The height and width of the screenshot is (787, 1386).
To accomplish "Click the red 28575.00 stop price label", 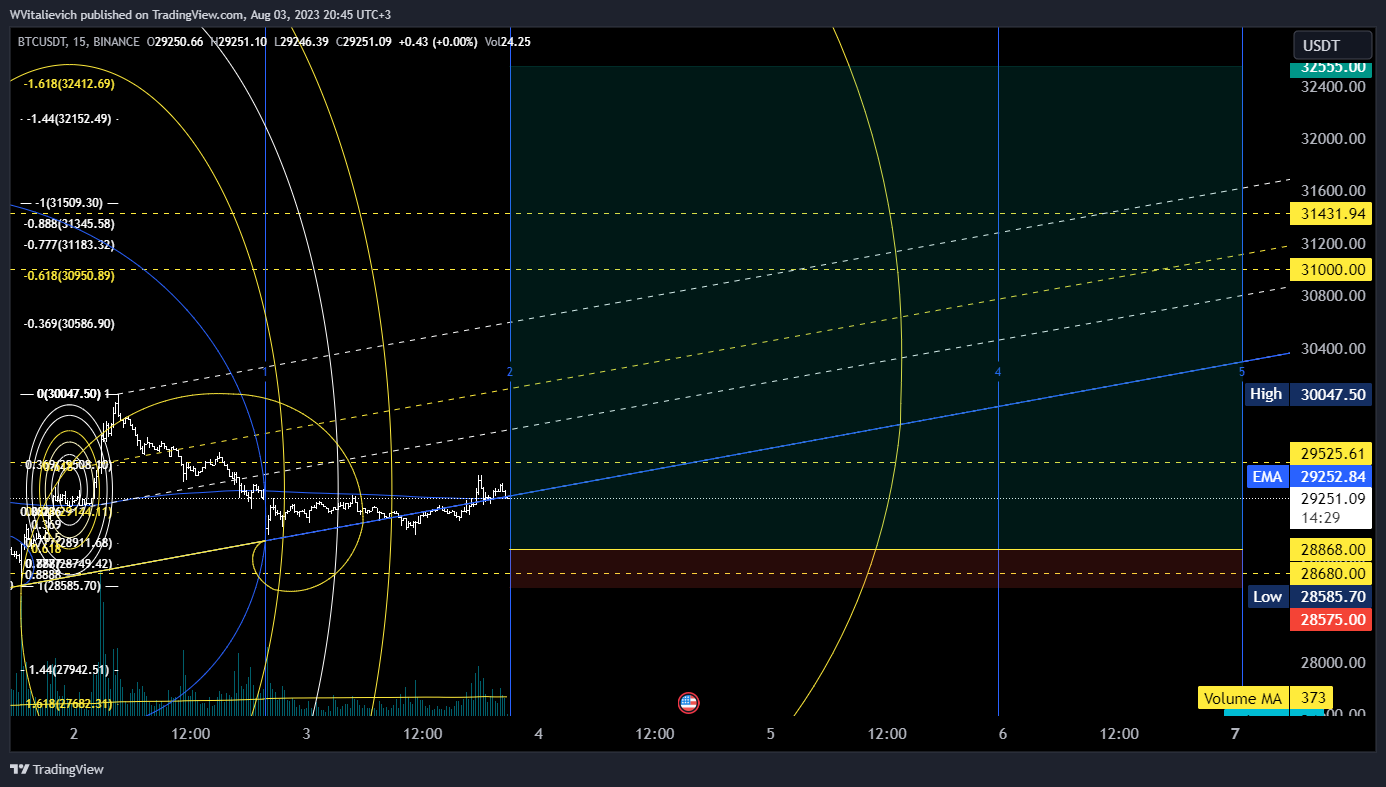I will (1330, 620).
